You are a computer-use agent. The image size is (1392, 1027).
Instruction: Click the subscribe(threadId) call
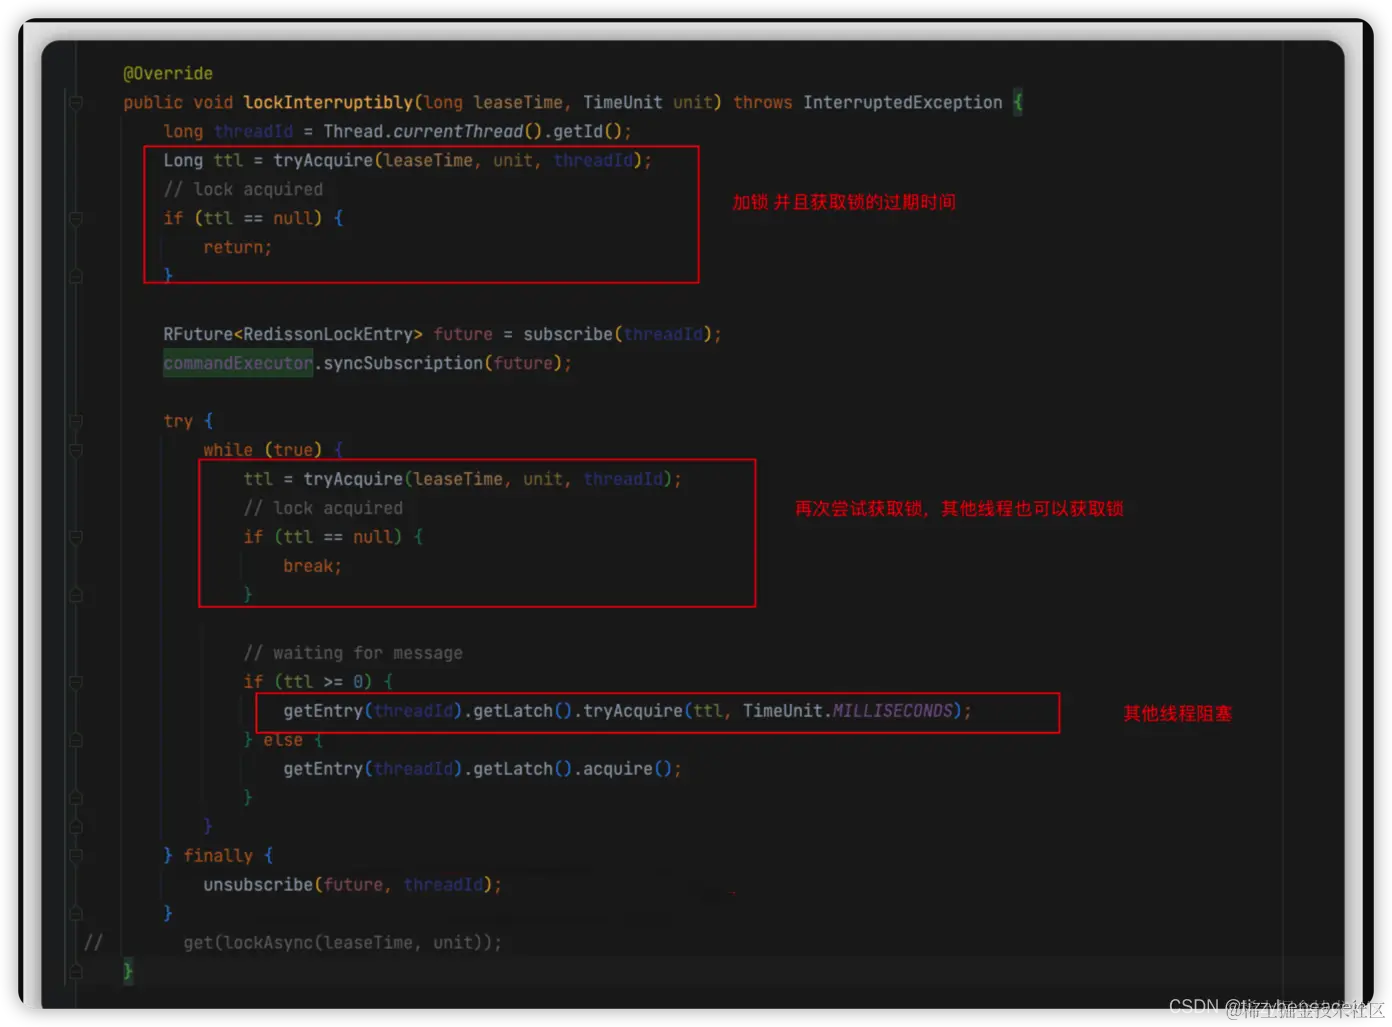click(617, 334)
